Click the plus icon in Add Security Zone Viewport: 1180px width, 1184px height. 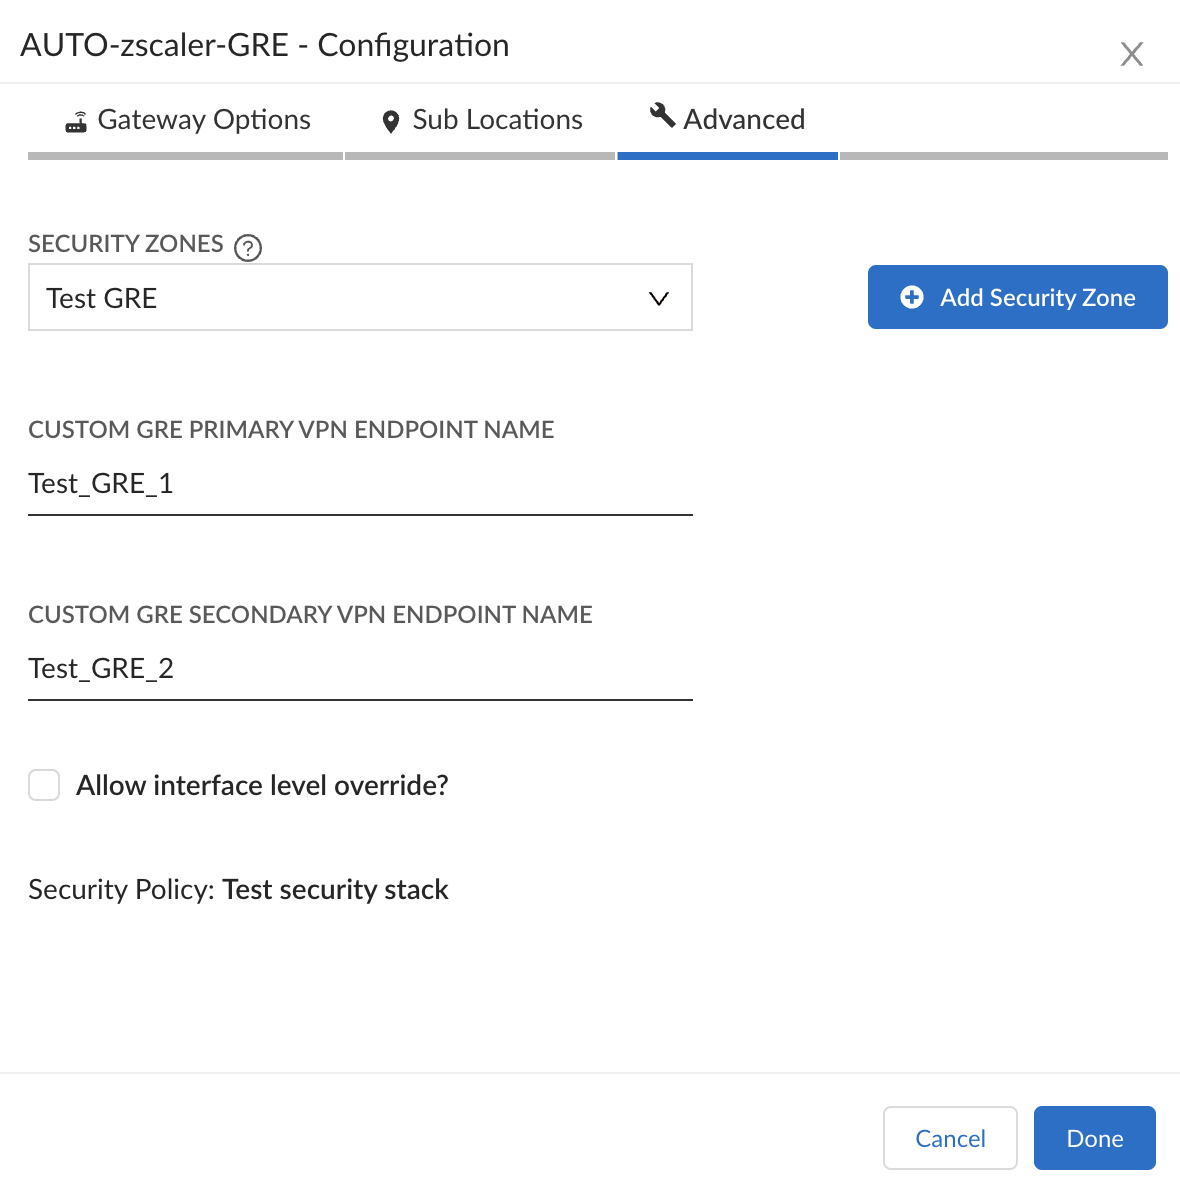click(x=912, y=297)
